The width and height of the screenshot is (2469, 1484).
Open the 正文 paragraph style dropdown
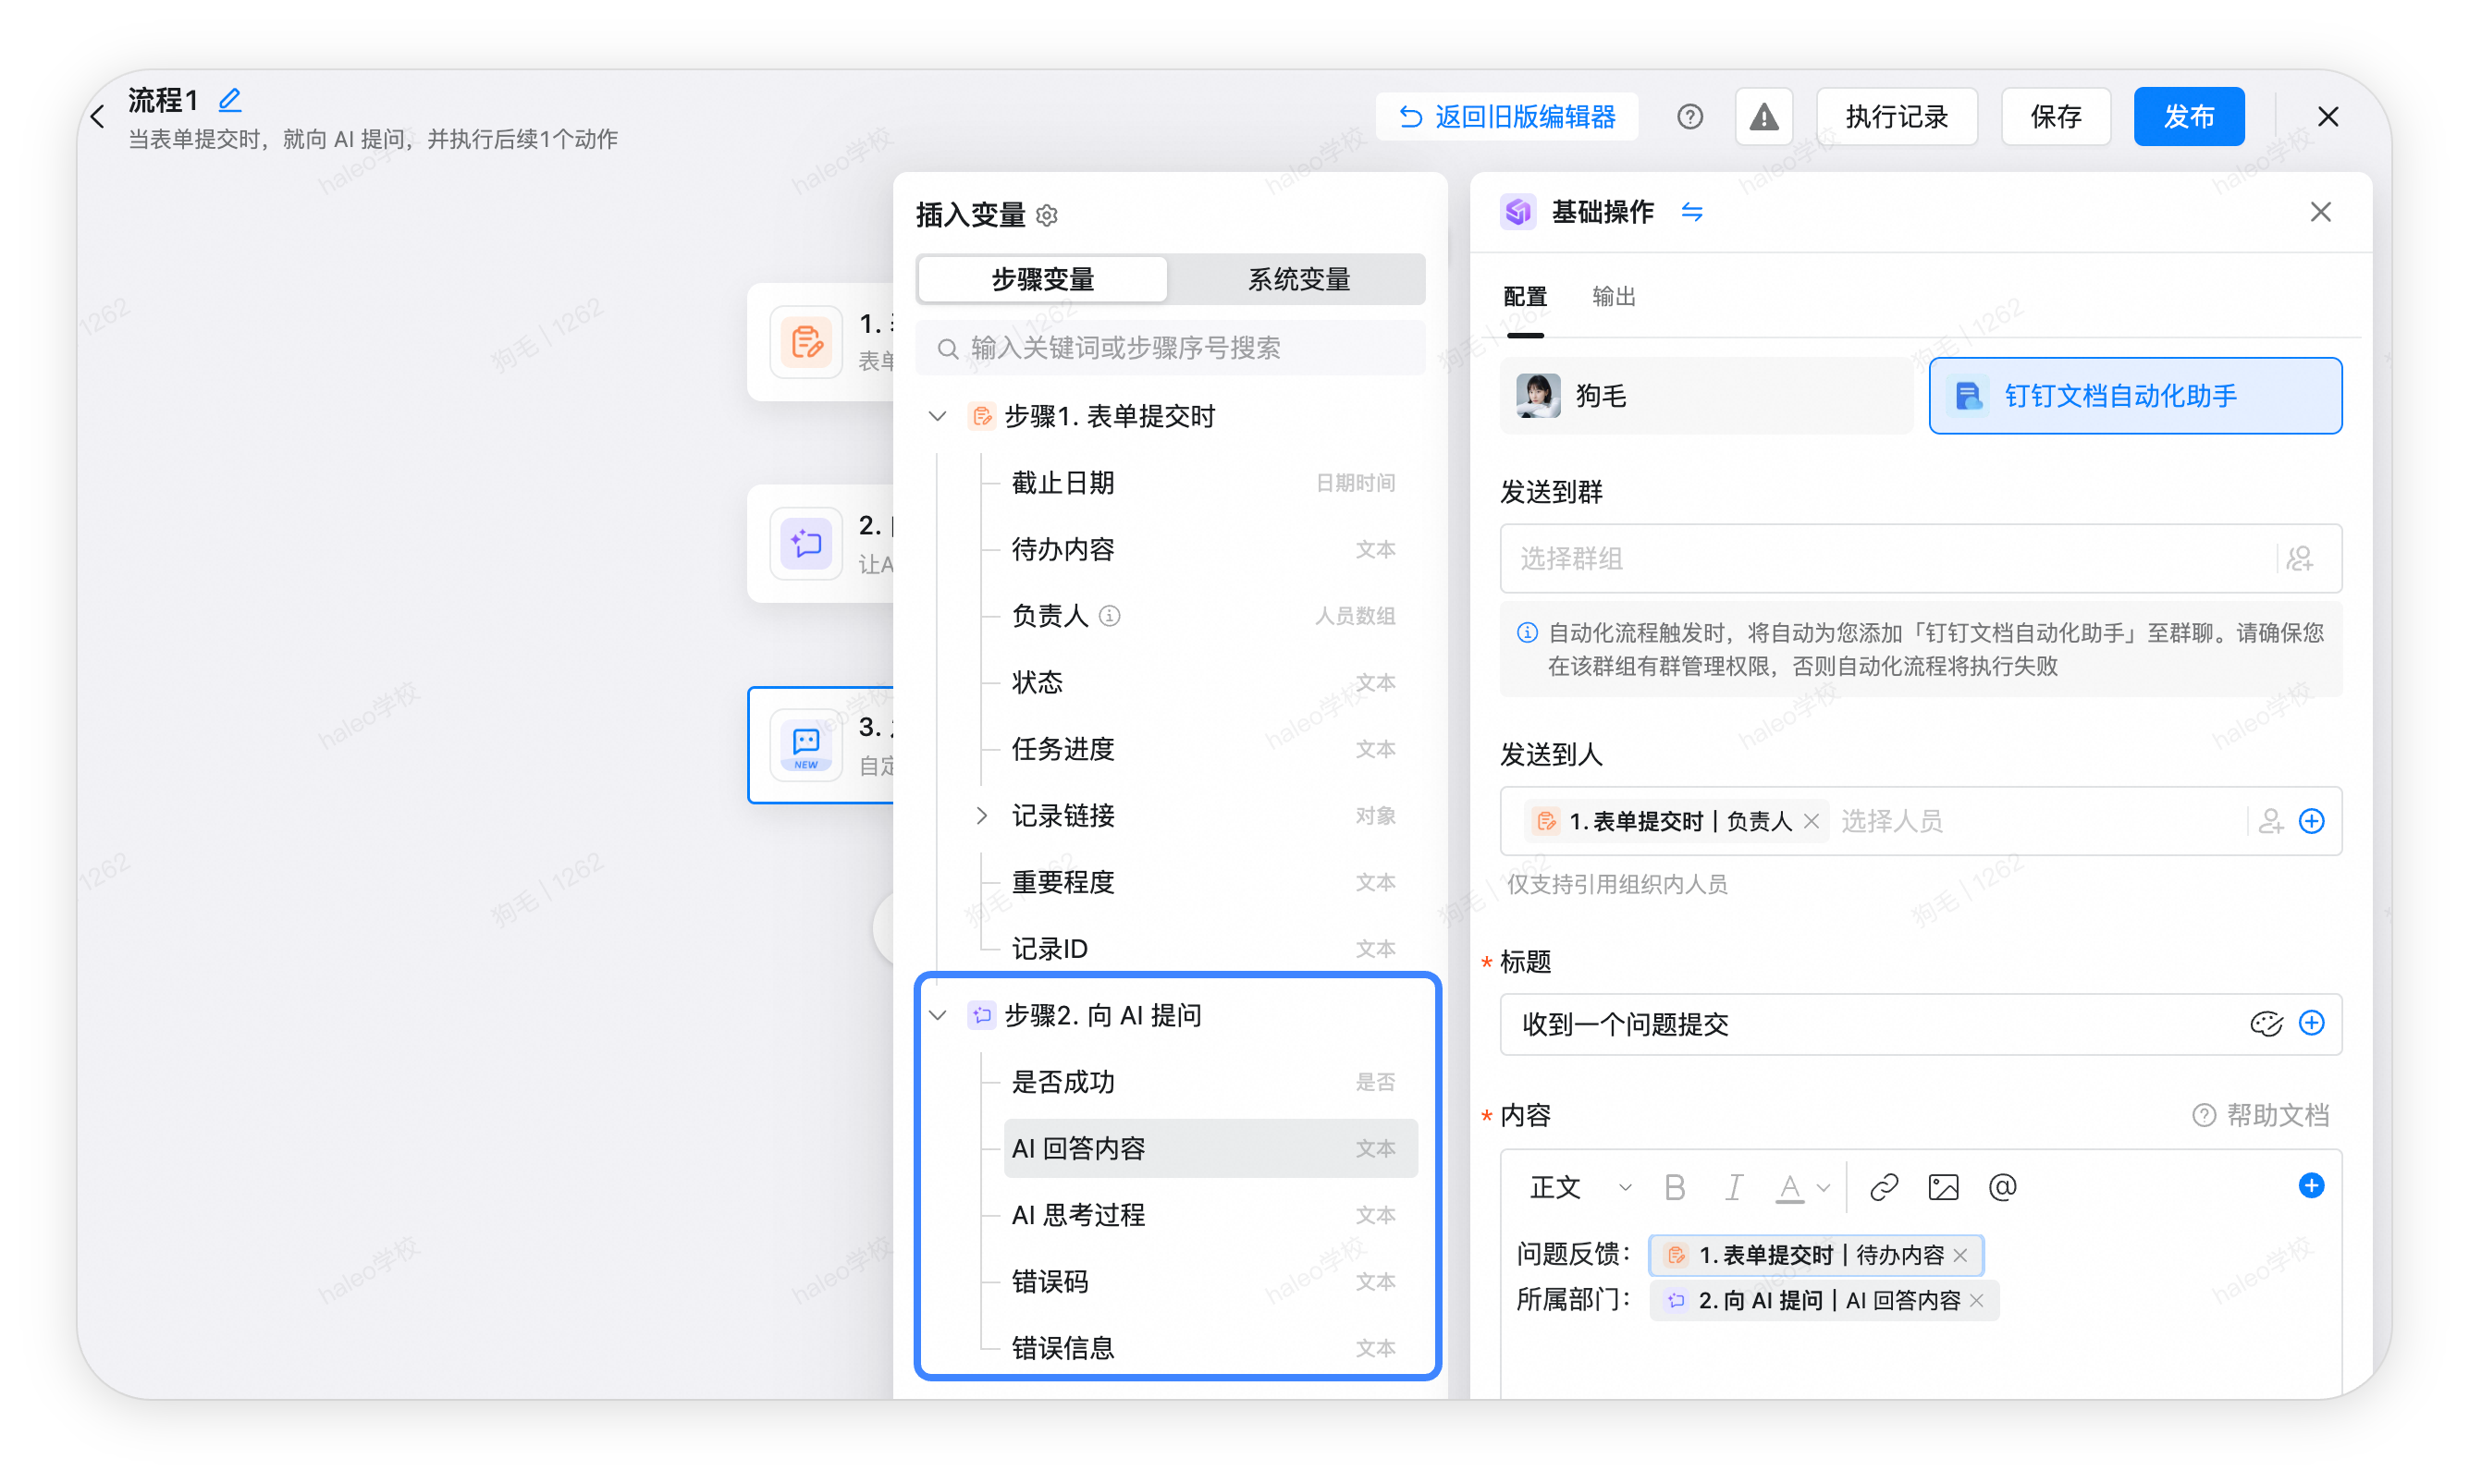click(1580, 1187)
